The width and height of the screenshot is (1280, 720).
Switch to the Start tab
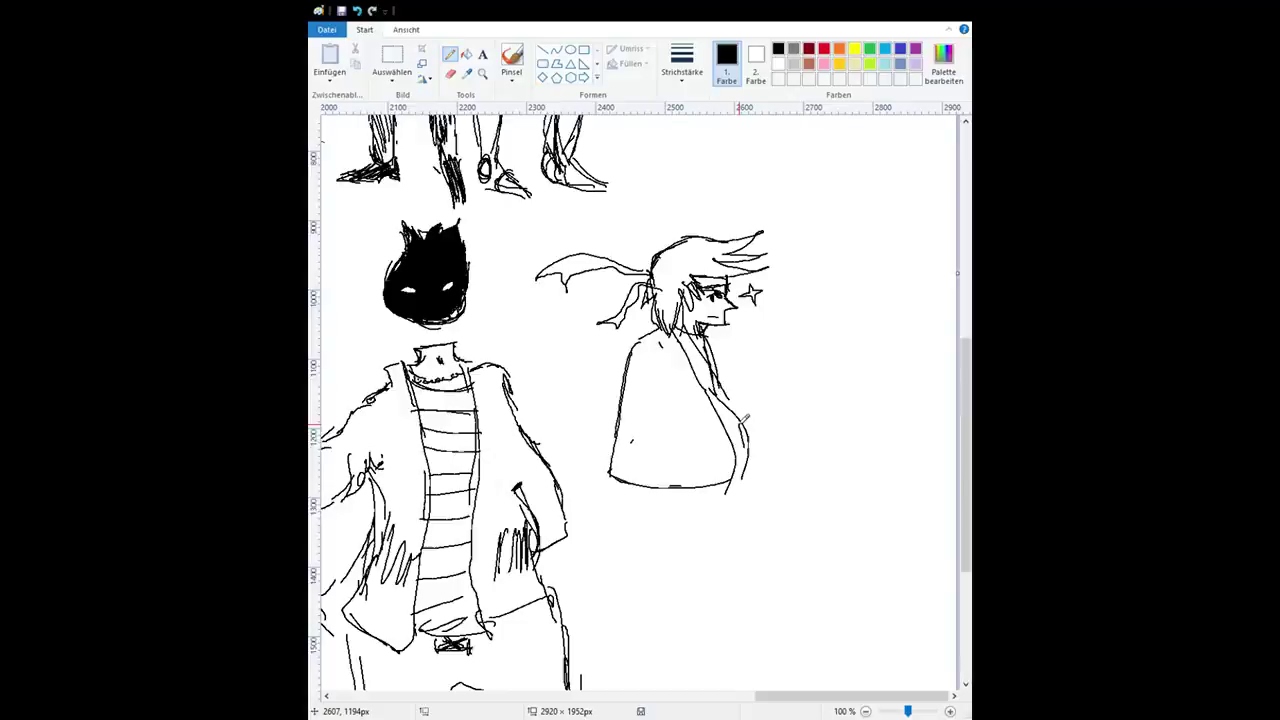[365, 29]
